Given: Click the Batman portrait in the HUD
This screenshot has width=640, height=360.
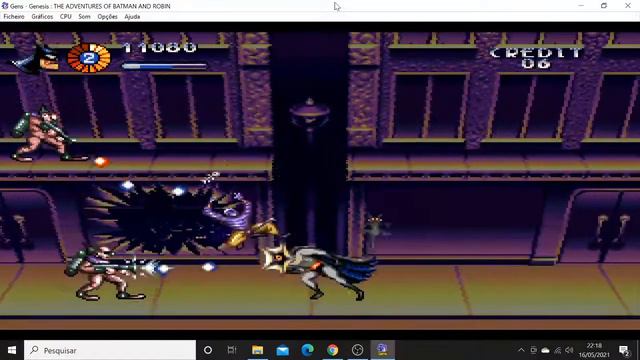Looking at the screenshot, I should (x=36, y=59).
